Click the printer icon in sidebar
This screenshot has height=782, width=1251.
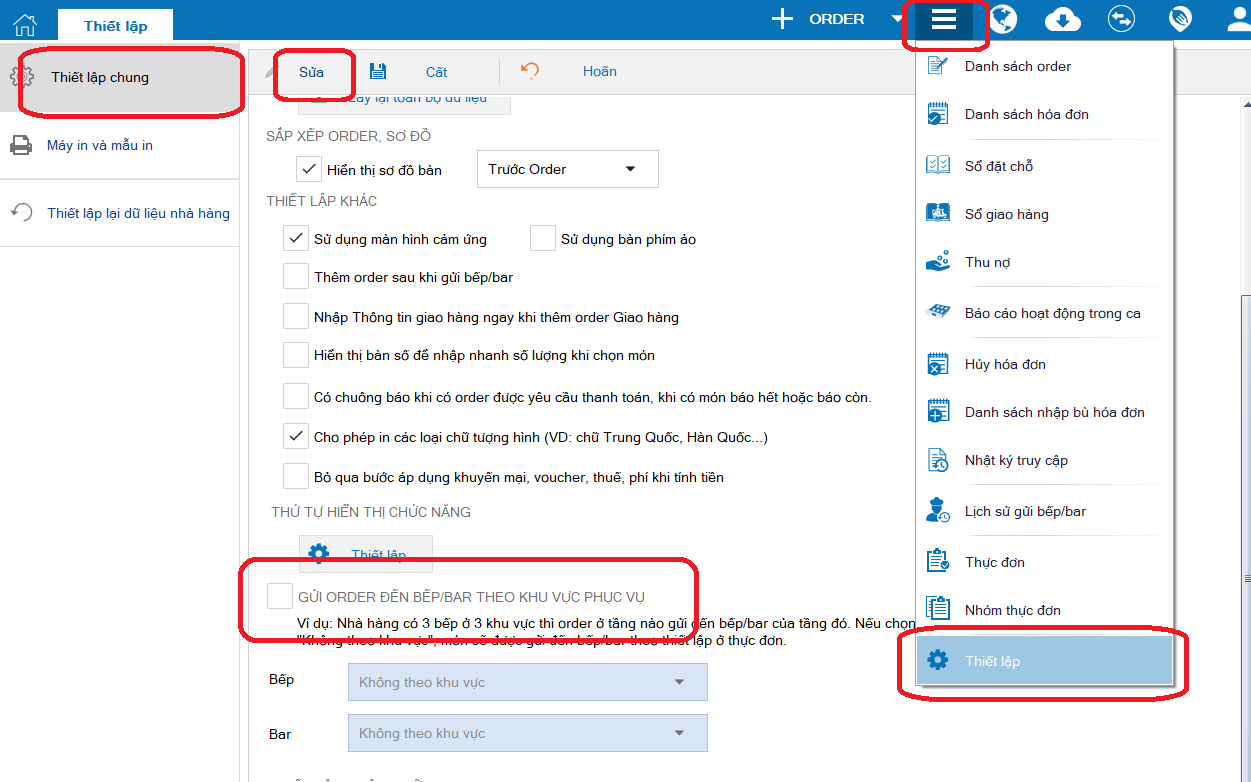[20, 146]
